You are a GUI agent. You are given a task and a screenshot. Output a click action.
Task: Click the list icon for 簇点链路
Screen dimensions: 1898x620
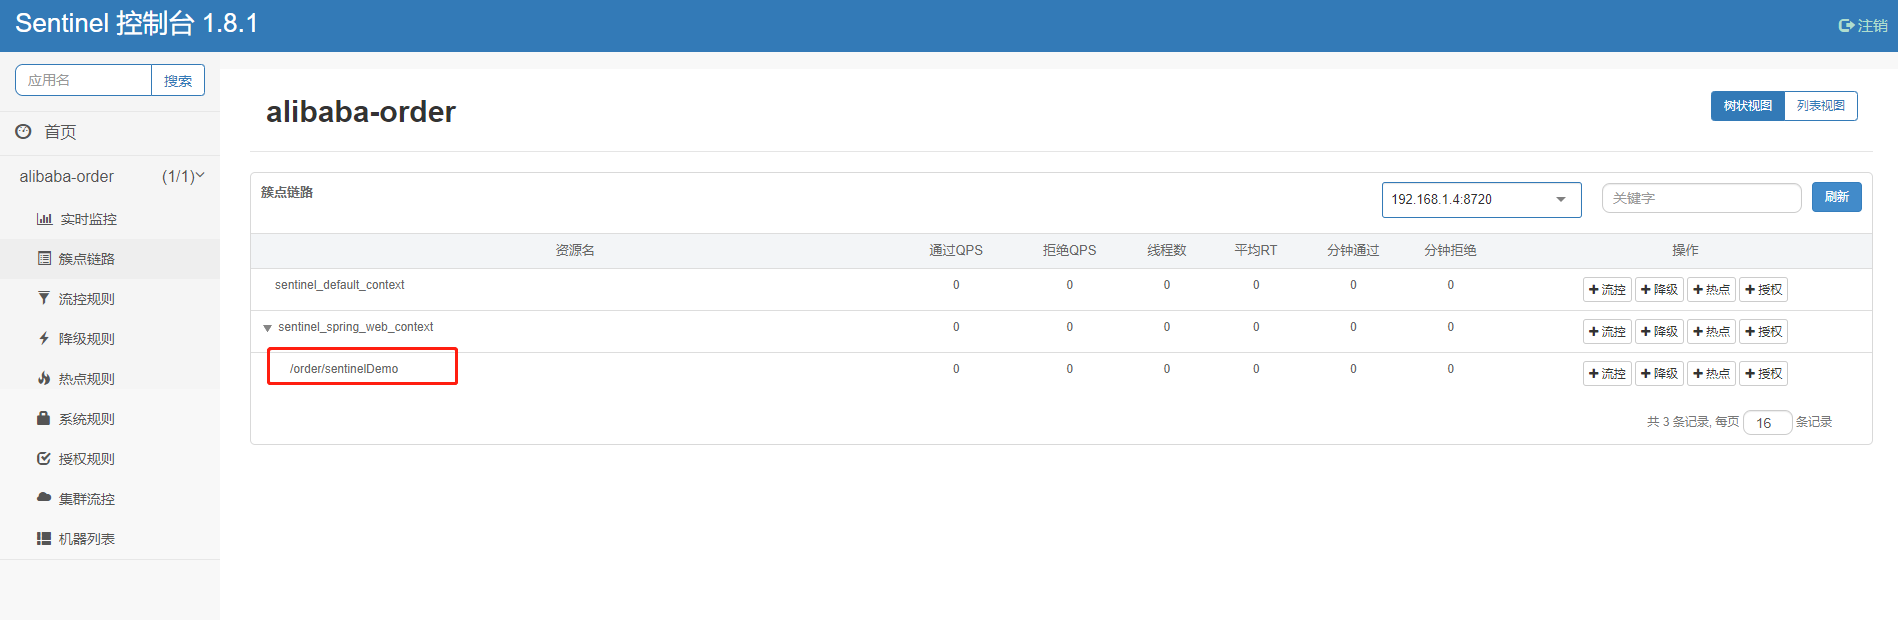point(44,259)
